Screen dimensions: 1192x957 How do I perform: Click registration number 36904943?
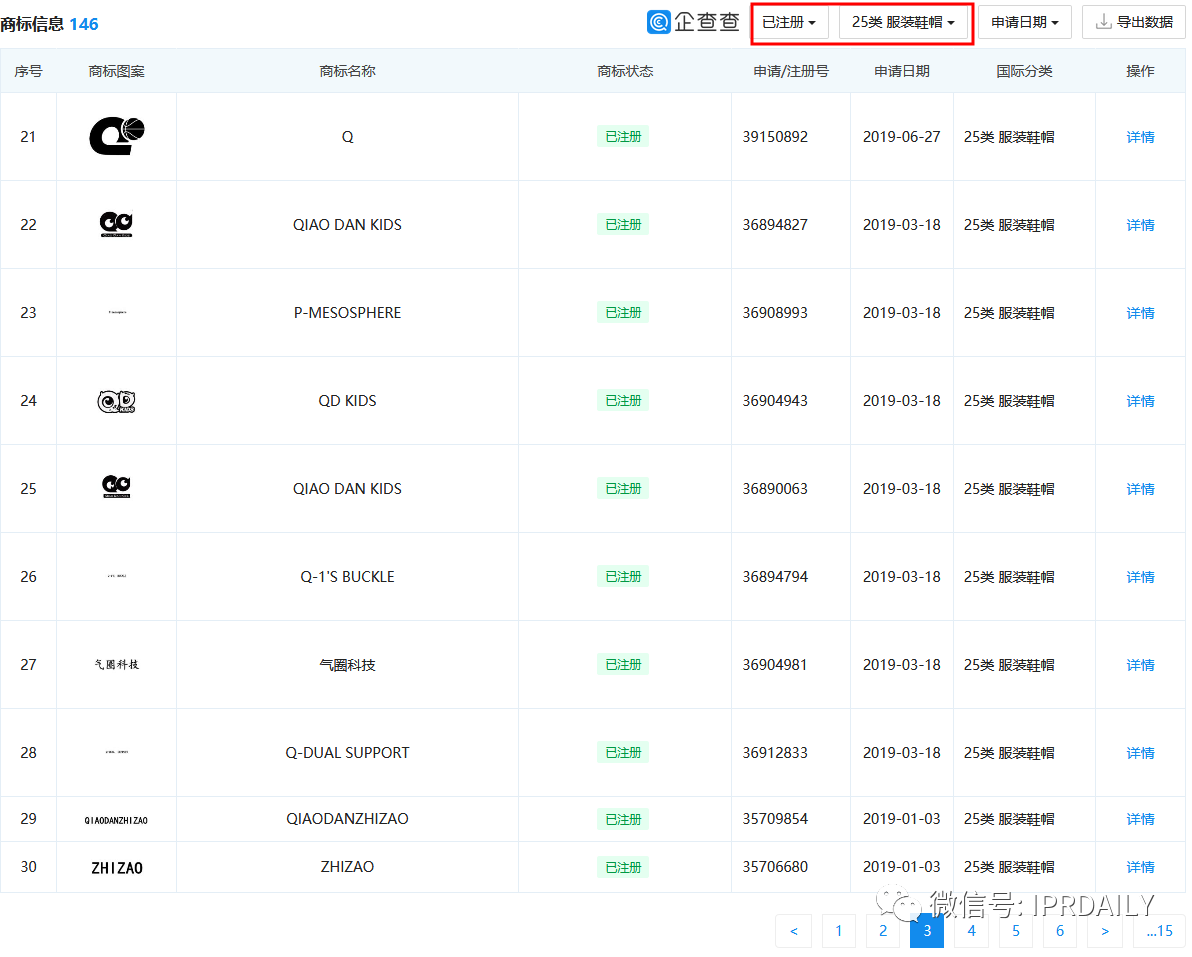point(775,401)
